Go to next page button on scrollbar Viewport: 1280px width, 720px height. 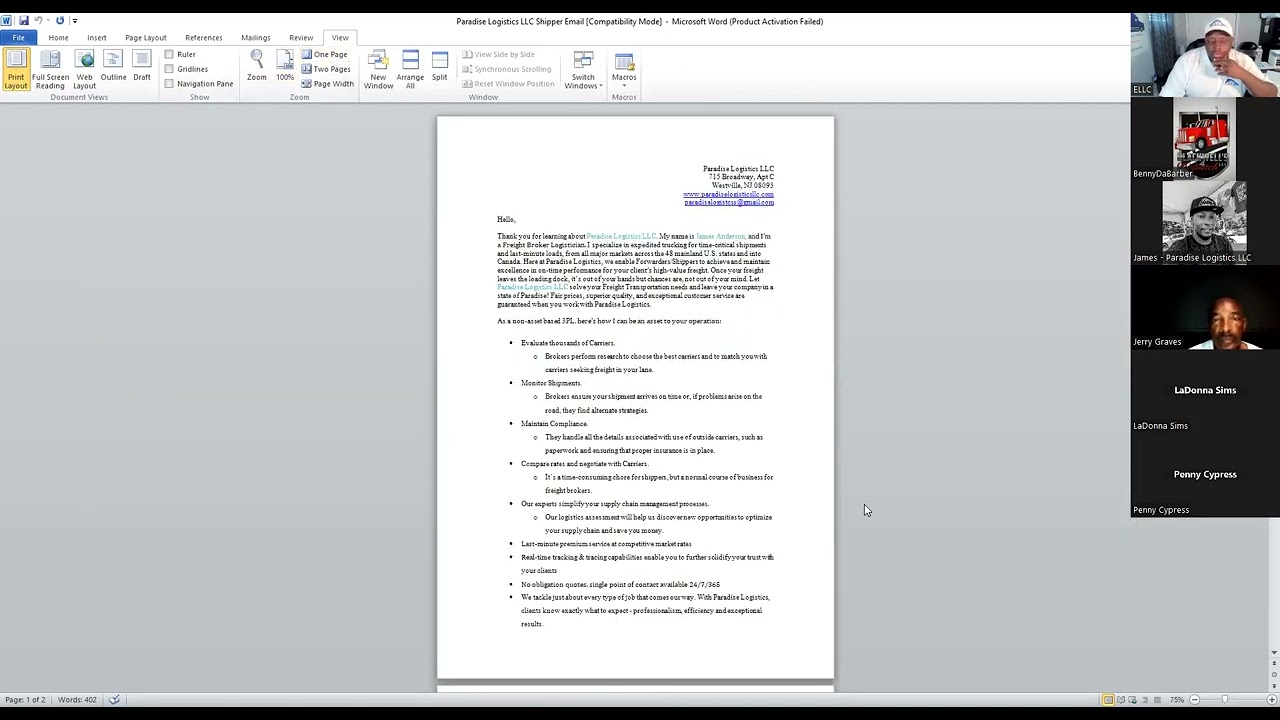(x=1273, y=685)
